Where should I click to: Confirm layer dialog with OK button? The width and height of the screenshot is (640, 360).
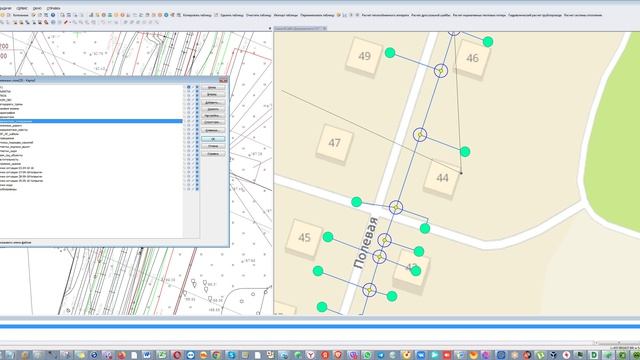[x=213, y=139]
